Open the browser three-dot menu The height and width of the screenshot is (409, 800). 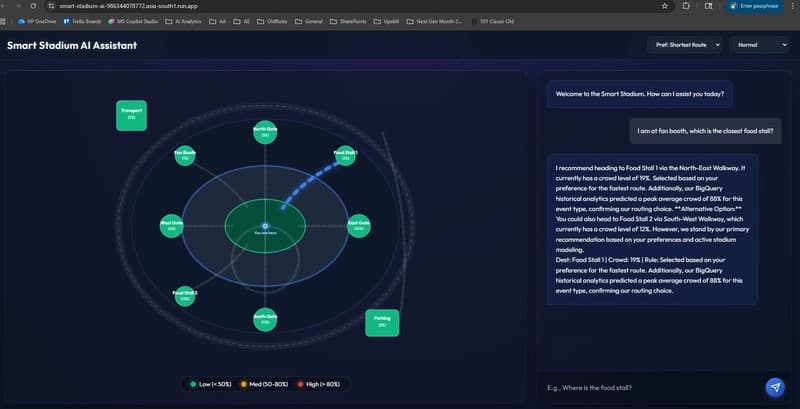coord(794,6)
